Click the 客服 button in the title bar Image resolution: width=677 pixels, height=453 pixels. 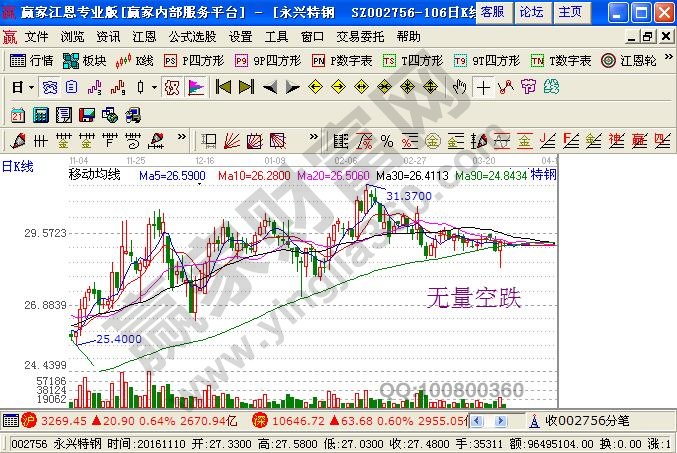point(491,12)
